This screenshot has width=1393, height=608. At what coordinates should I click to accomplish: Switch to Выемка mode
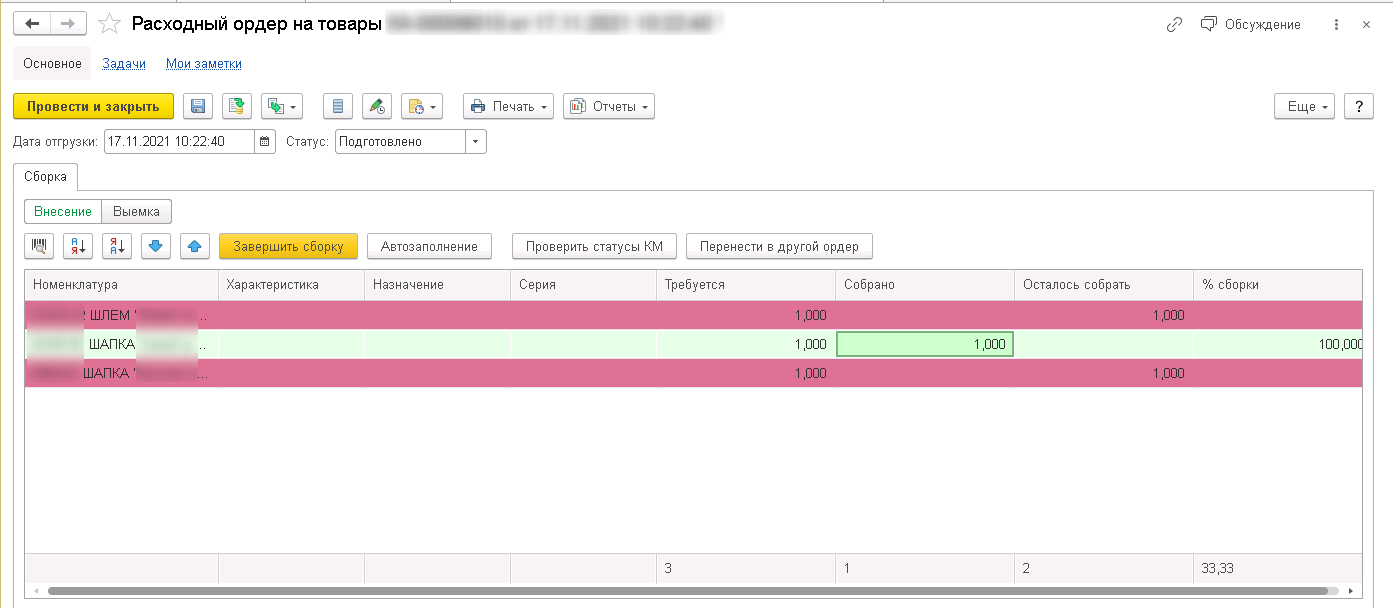pos(137,212)
